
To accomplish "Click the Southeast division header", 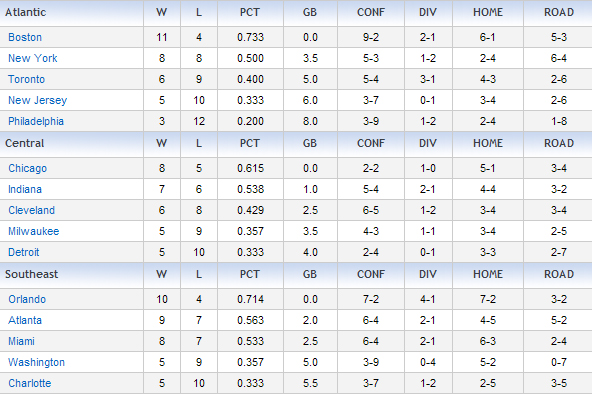I will click(x=31, y=274).
